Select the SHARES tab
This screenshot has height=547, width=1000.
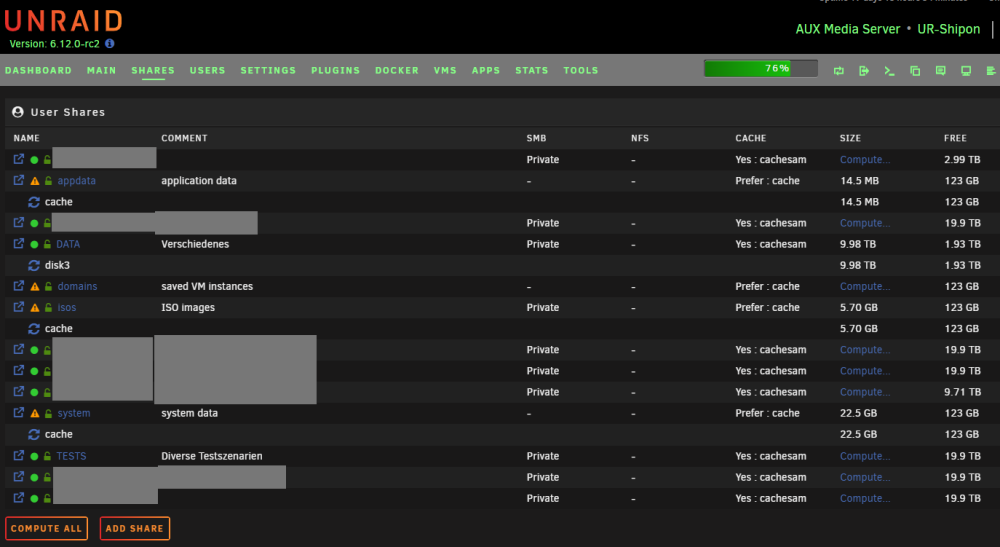coord(153,70)
